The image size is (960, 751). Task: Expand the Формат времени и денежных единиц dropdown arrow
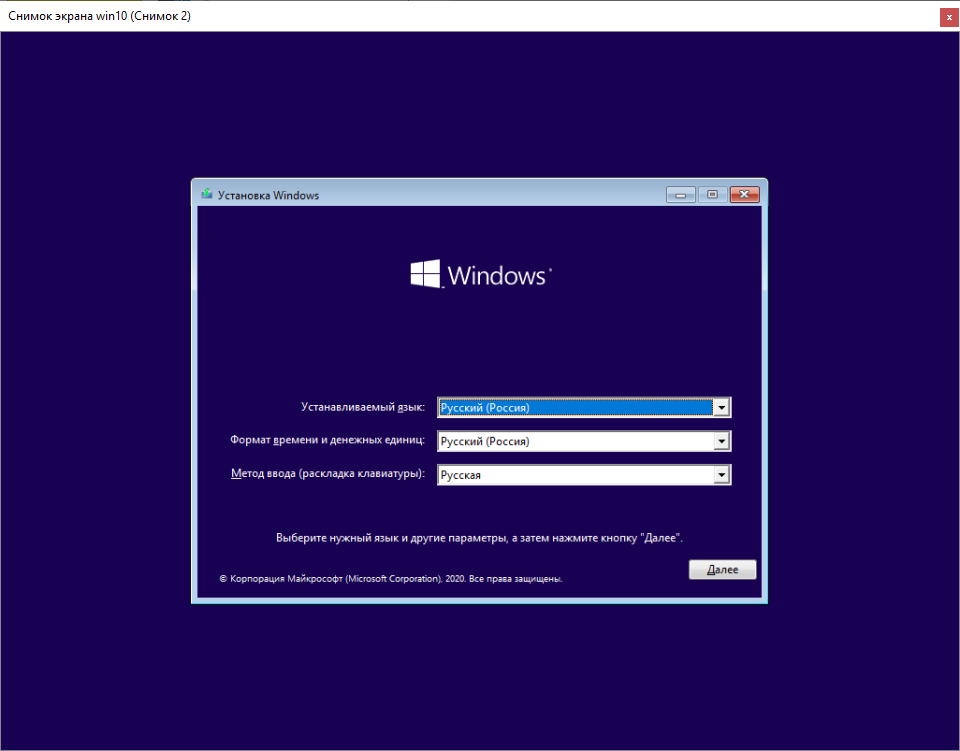(722, 441)
